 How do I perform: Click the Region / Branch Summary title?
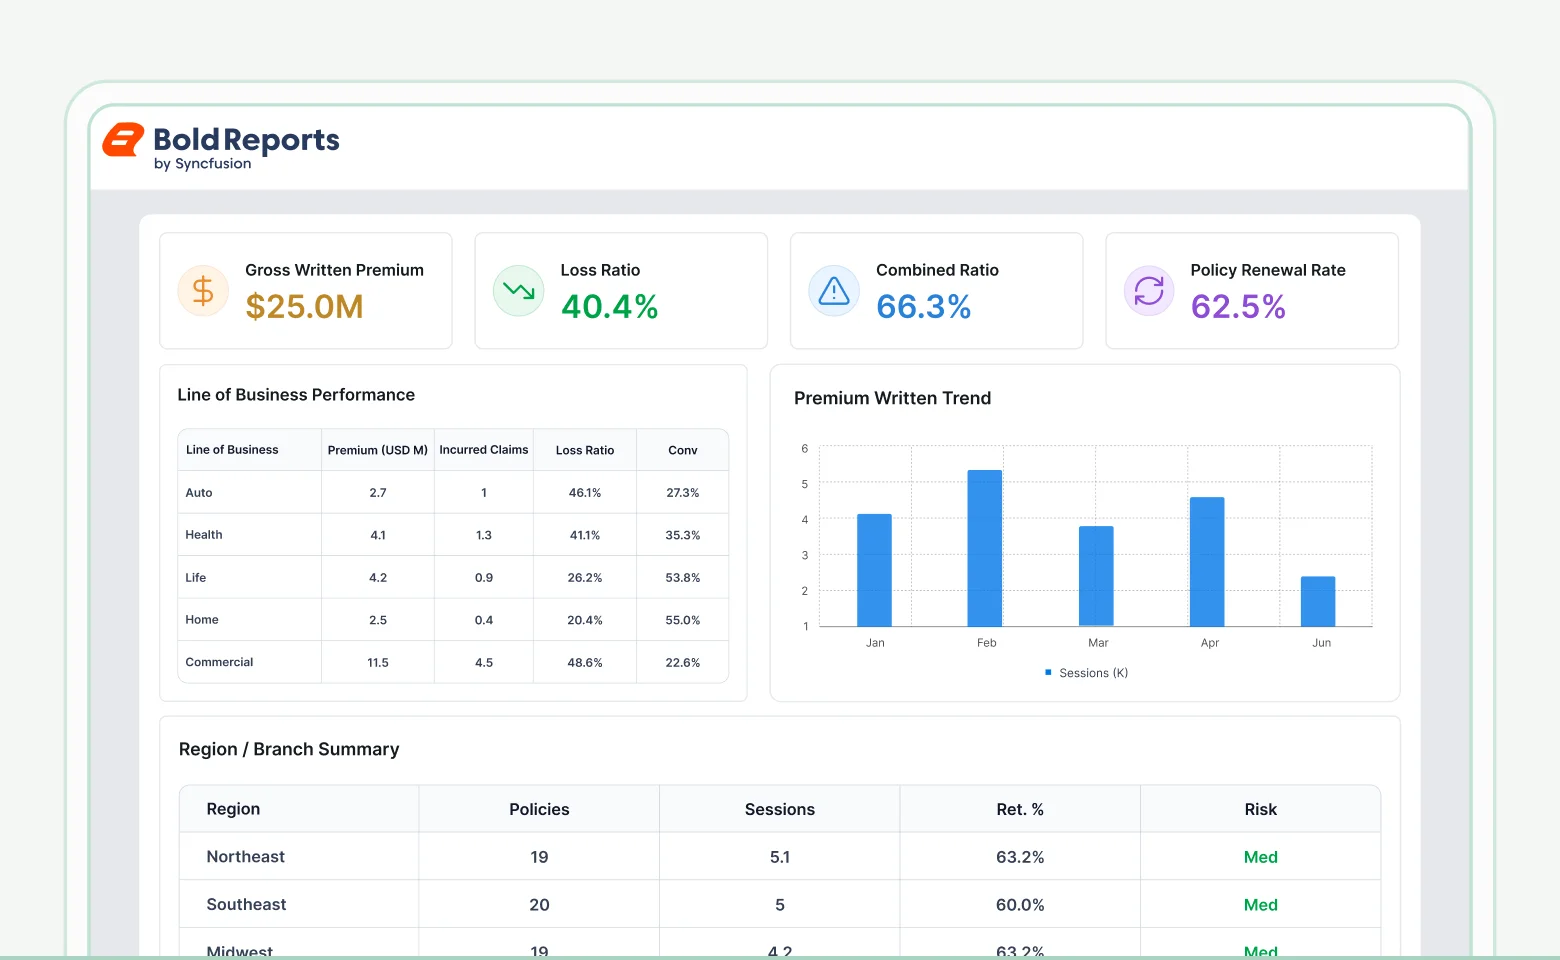coord(289,749)
